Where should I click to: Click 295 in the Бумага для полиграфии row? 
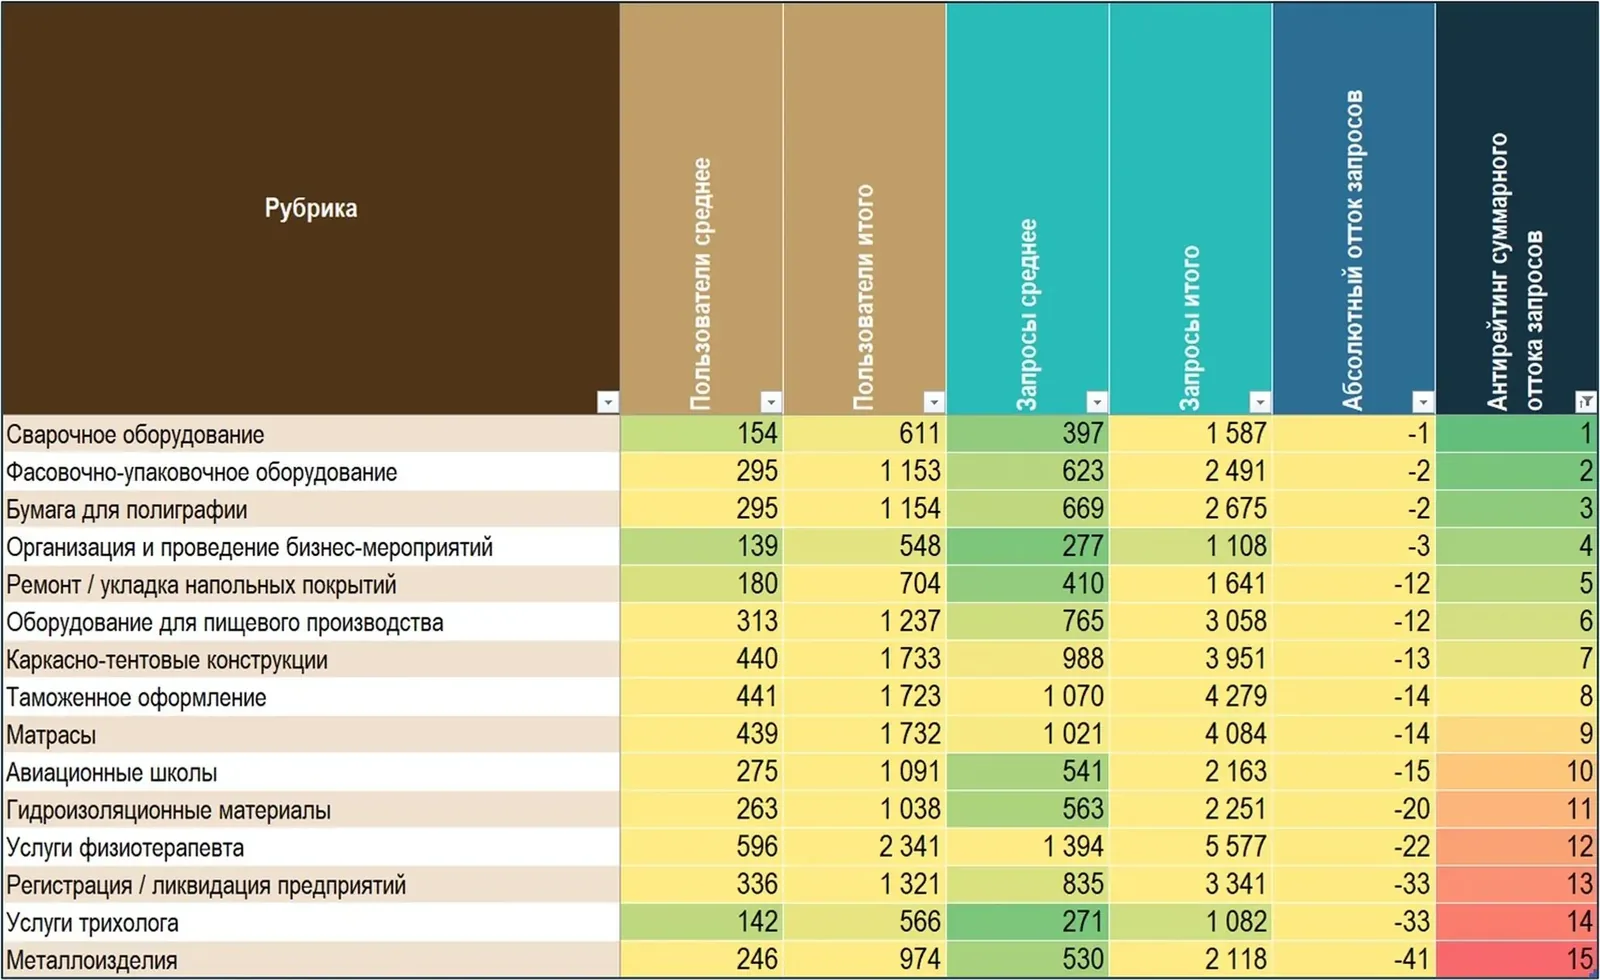point(701,509)
